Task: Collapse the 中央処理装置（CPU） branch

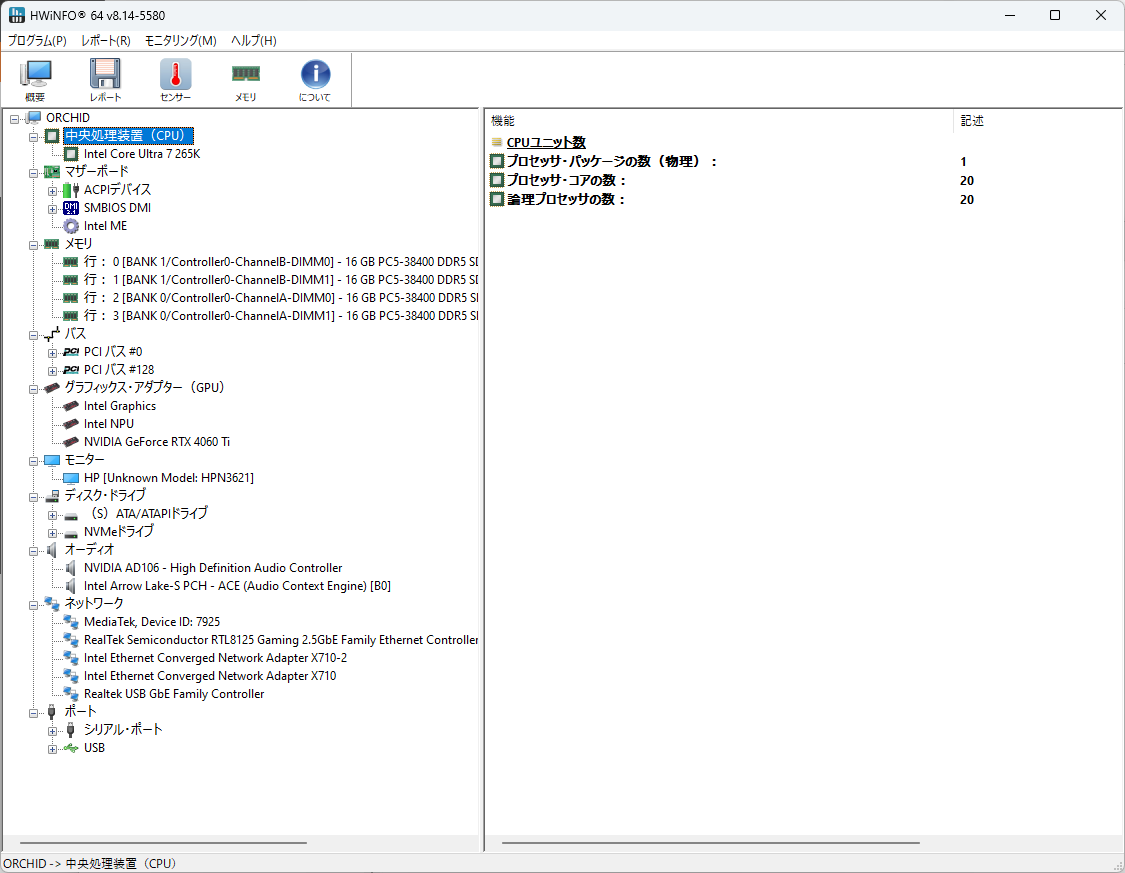Action: coord(33,137)
